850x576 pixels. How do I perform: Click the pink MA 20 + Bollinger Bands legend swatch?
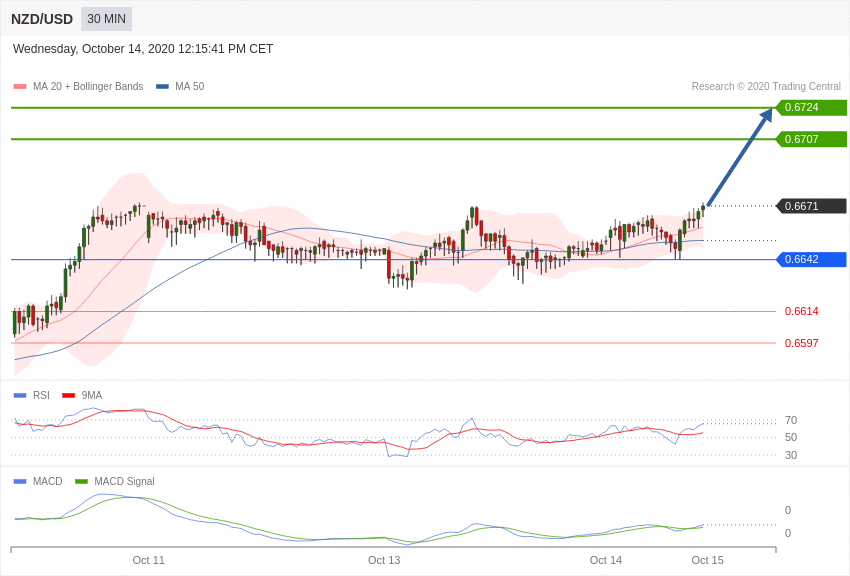[x=20, y=87]
